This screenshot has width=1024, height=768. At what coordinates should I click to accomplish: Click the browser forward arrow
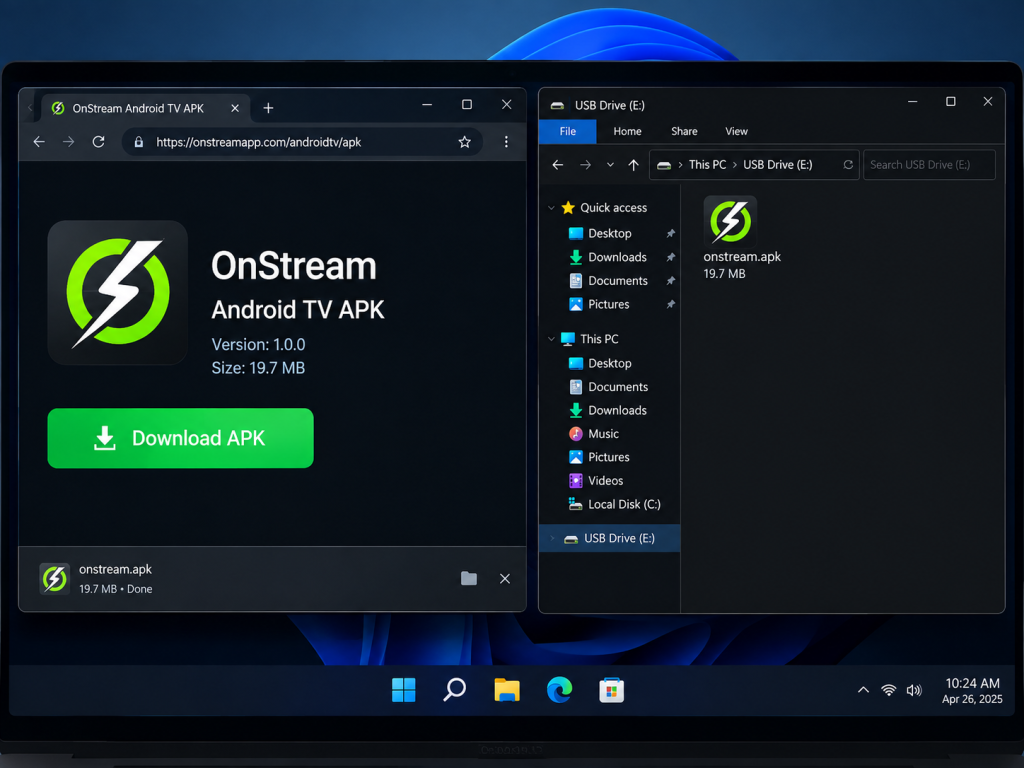coord(69,142)
